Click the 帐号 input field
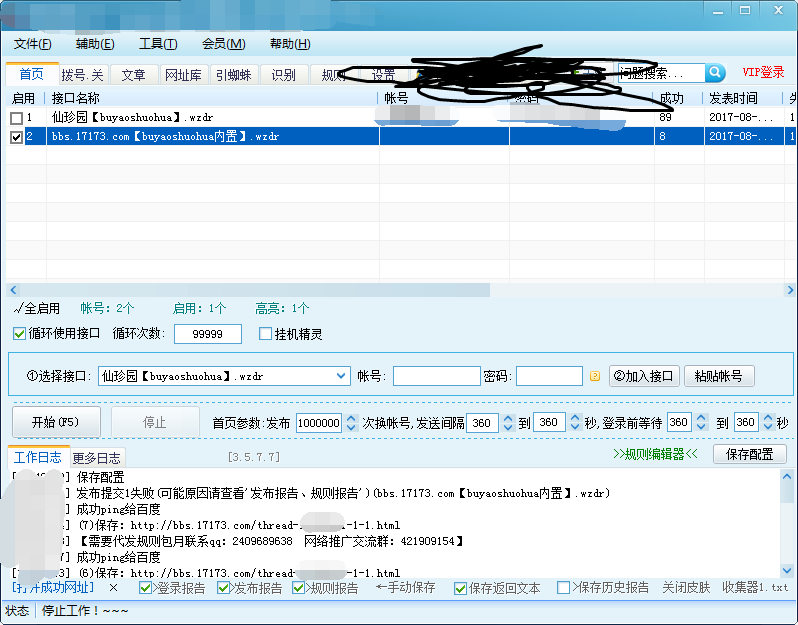Image resolution: width=798 pixels, height=625 pixels. (x=437, y=377)
